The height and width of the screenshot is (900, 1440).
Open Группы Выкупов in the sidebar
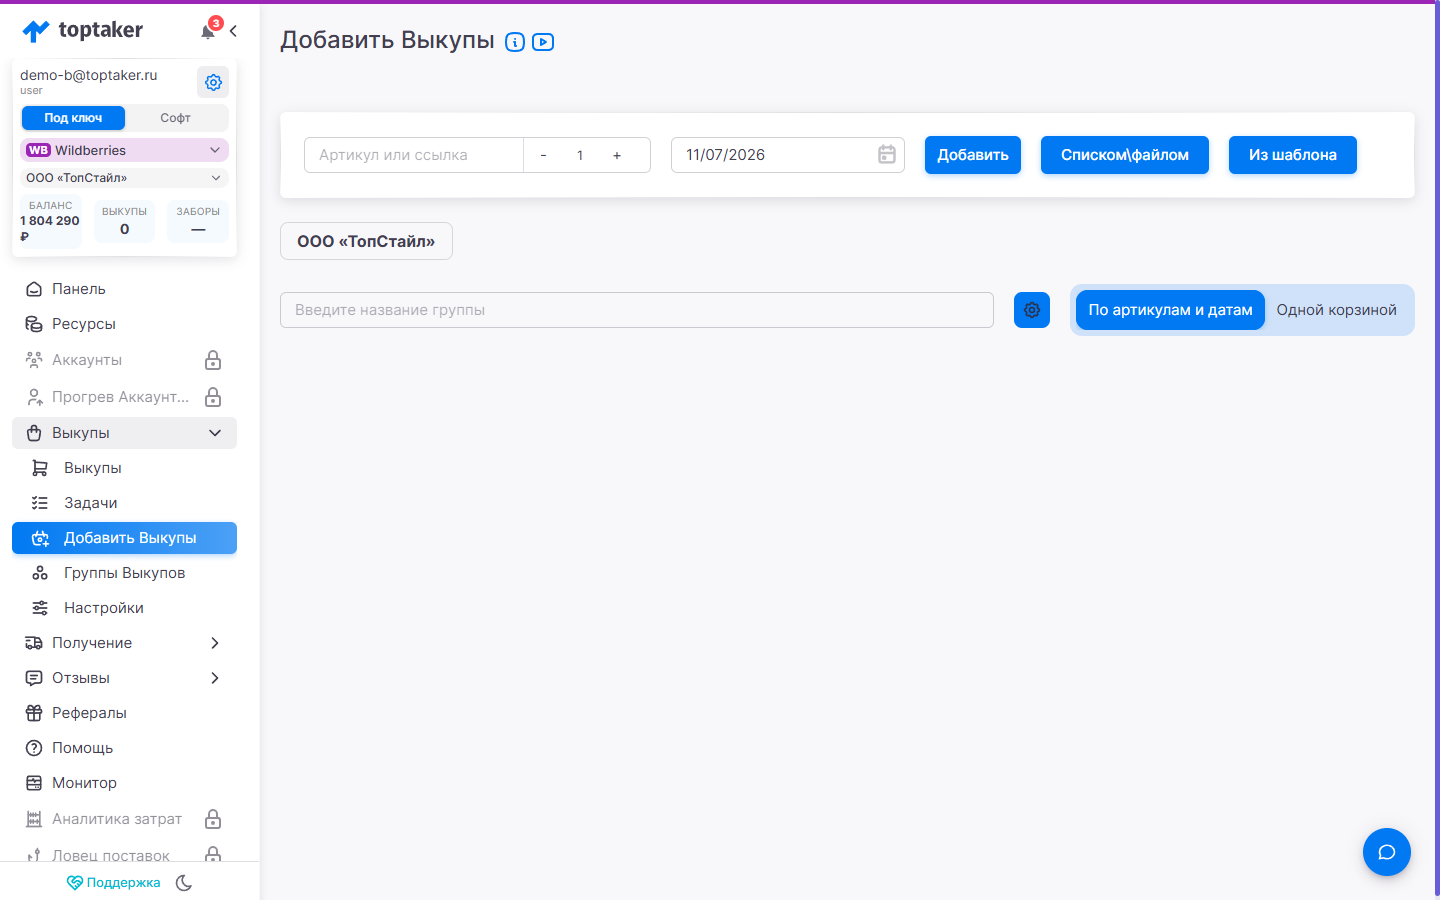(x=124, y=573)
